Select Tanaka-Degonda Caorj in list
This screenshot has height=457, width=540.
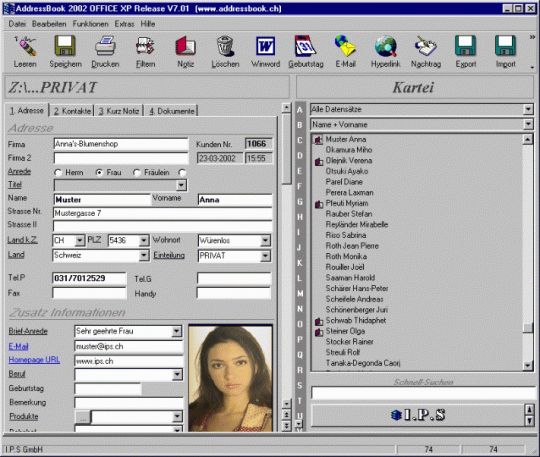tap(363, 363)
